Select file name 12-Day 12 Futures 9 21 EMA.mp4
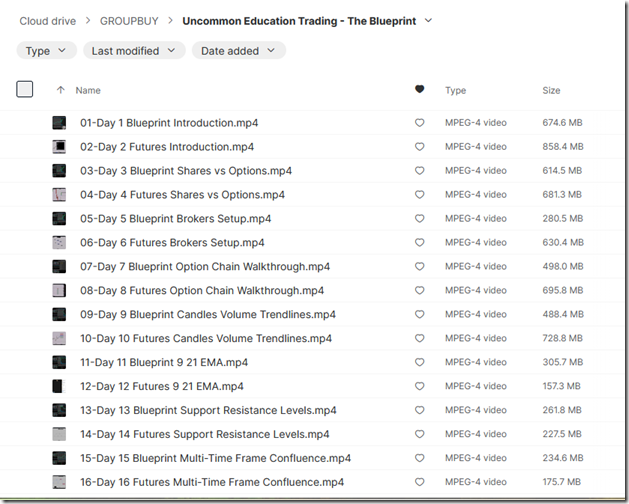Image resolution: width=629 pixels, height=504 pixels. 162,386
